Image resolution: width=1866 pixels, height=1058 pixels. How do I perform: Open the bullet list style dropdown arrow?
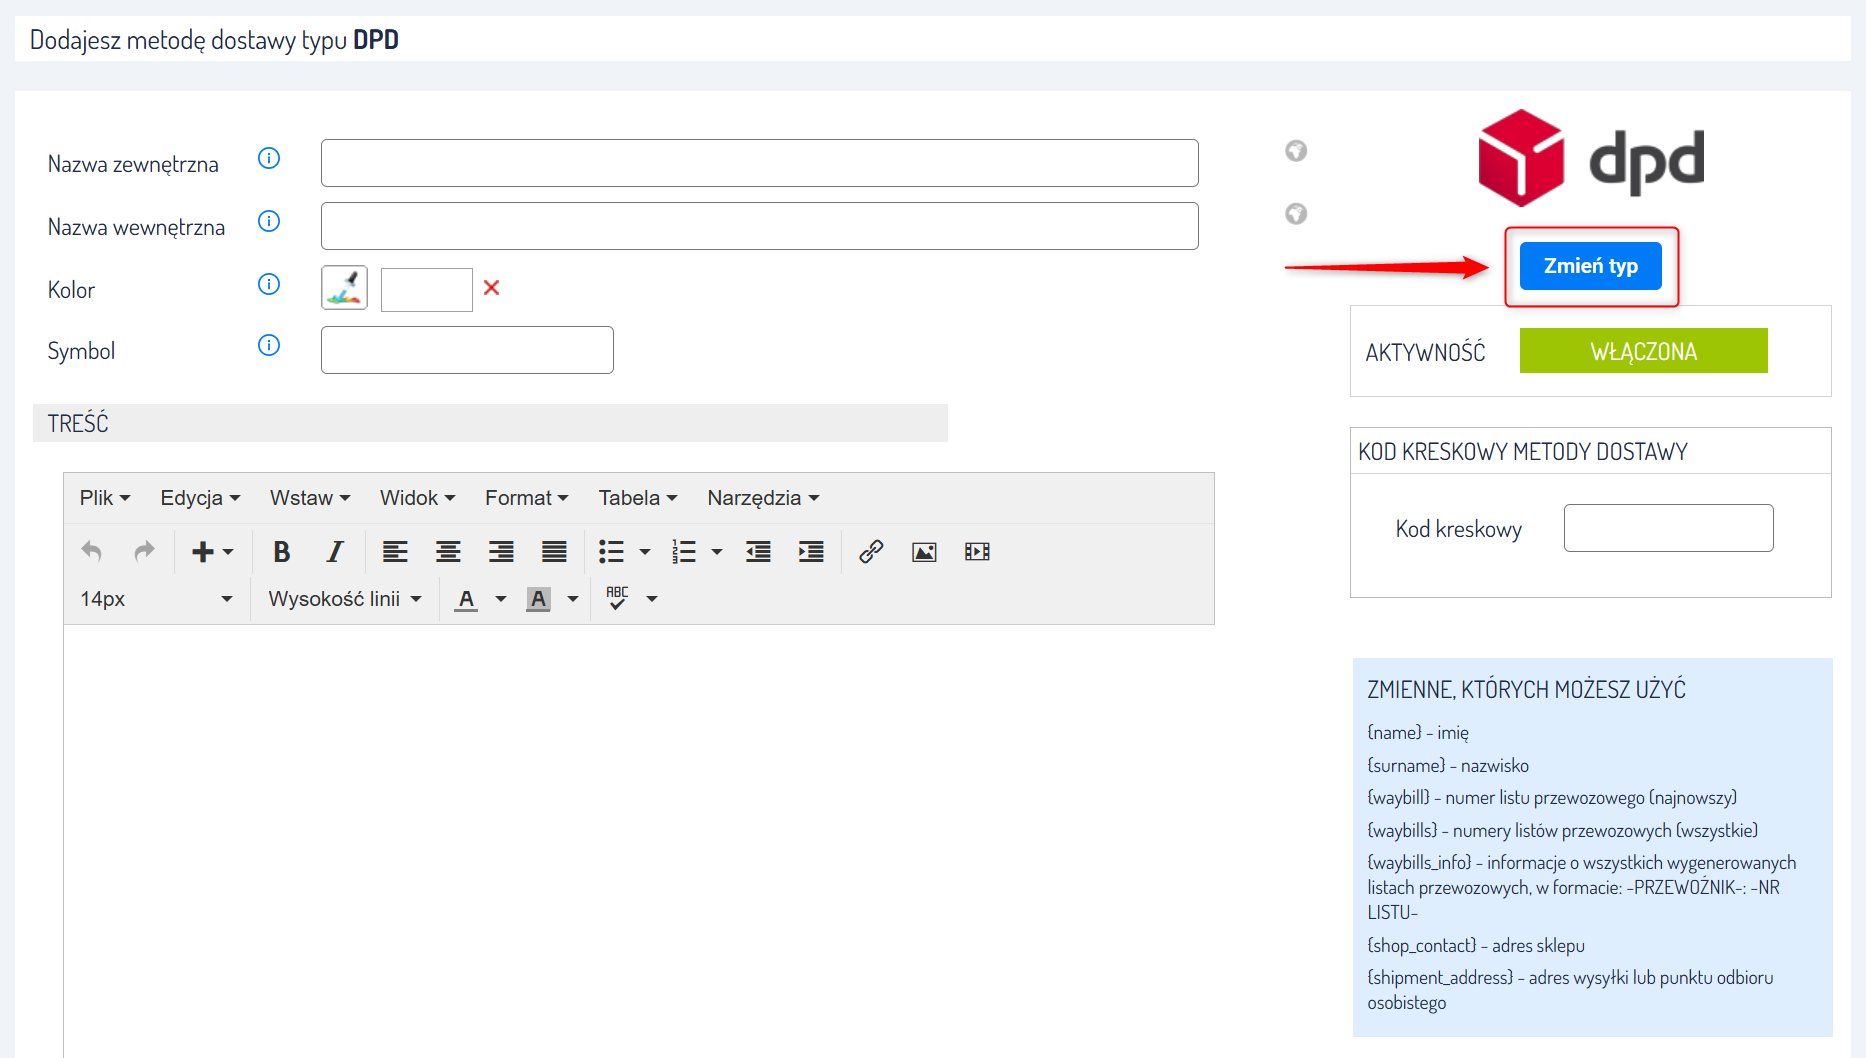pyautogui.click(x=645, y=552)
